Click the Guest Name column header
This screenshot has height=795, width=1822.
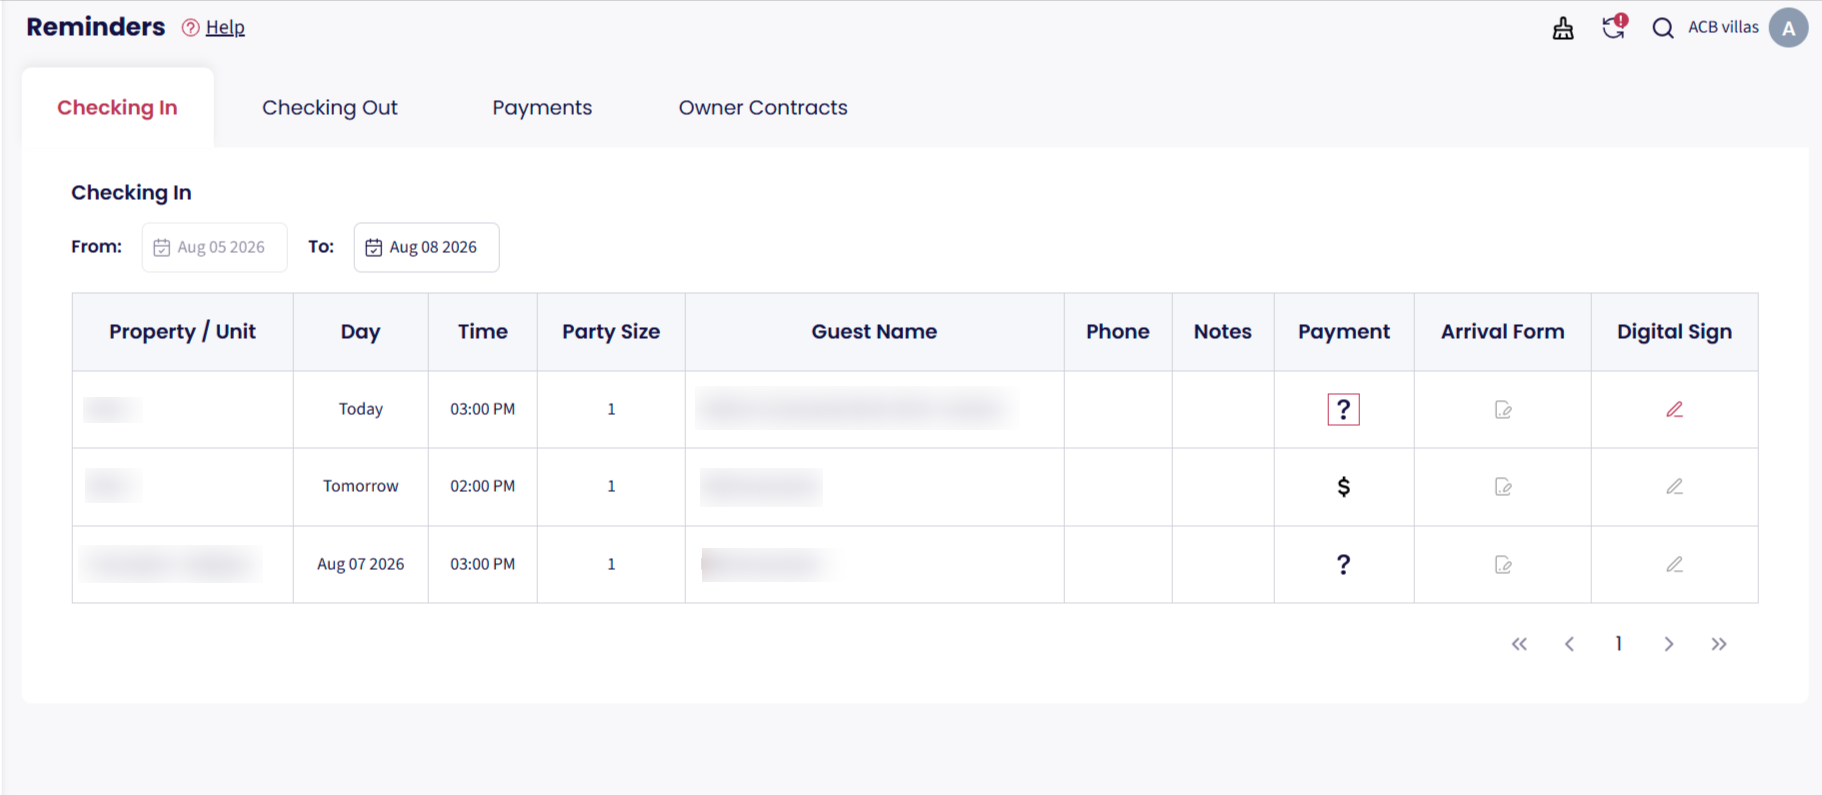pos(874,332)
